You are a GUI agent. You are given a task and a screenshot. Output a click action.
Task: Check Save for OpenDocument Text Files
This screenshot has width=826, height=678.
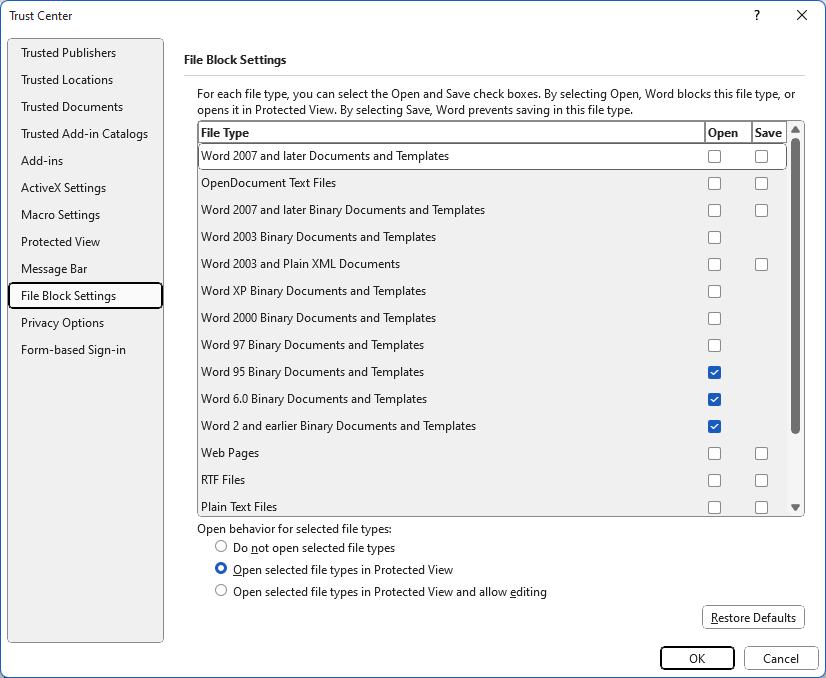tap(761, 183)
